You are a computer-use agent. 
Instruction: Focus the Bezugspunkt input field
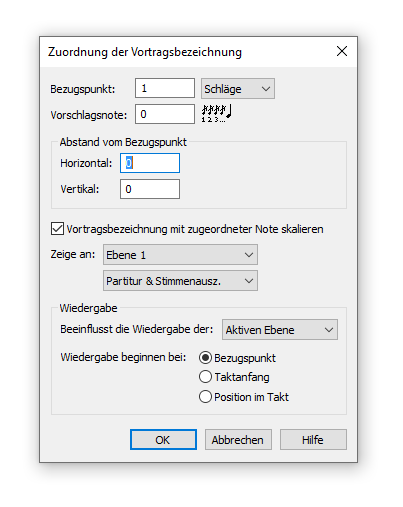(165, 88)
